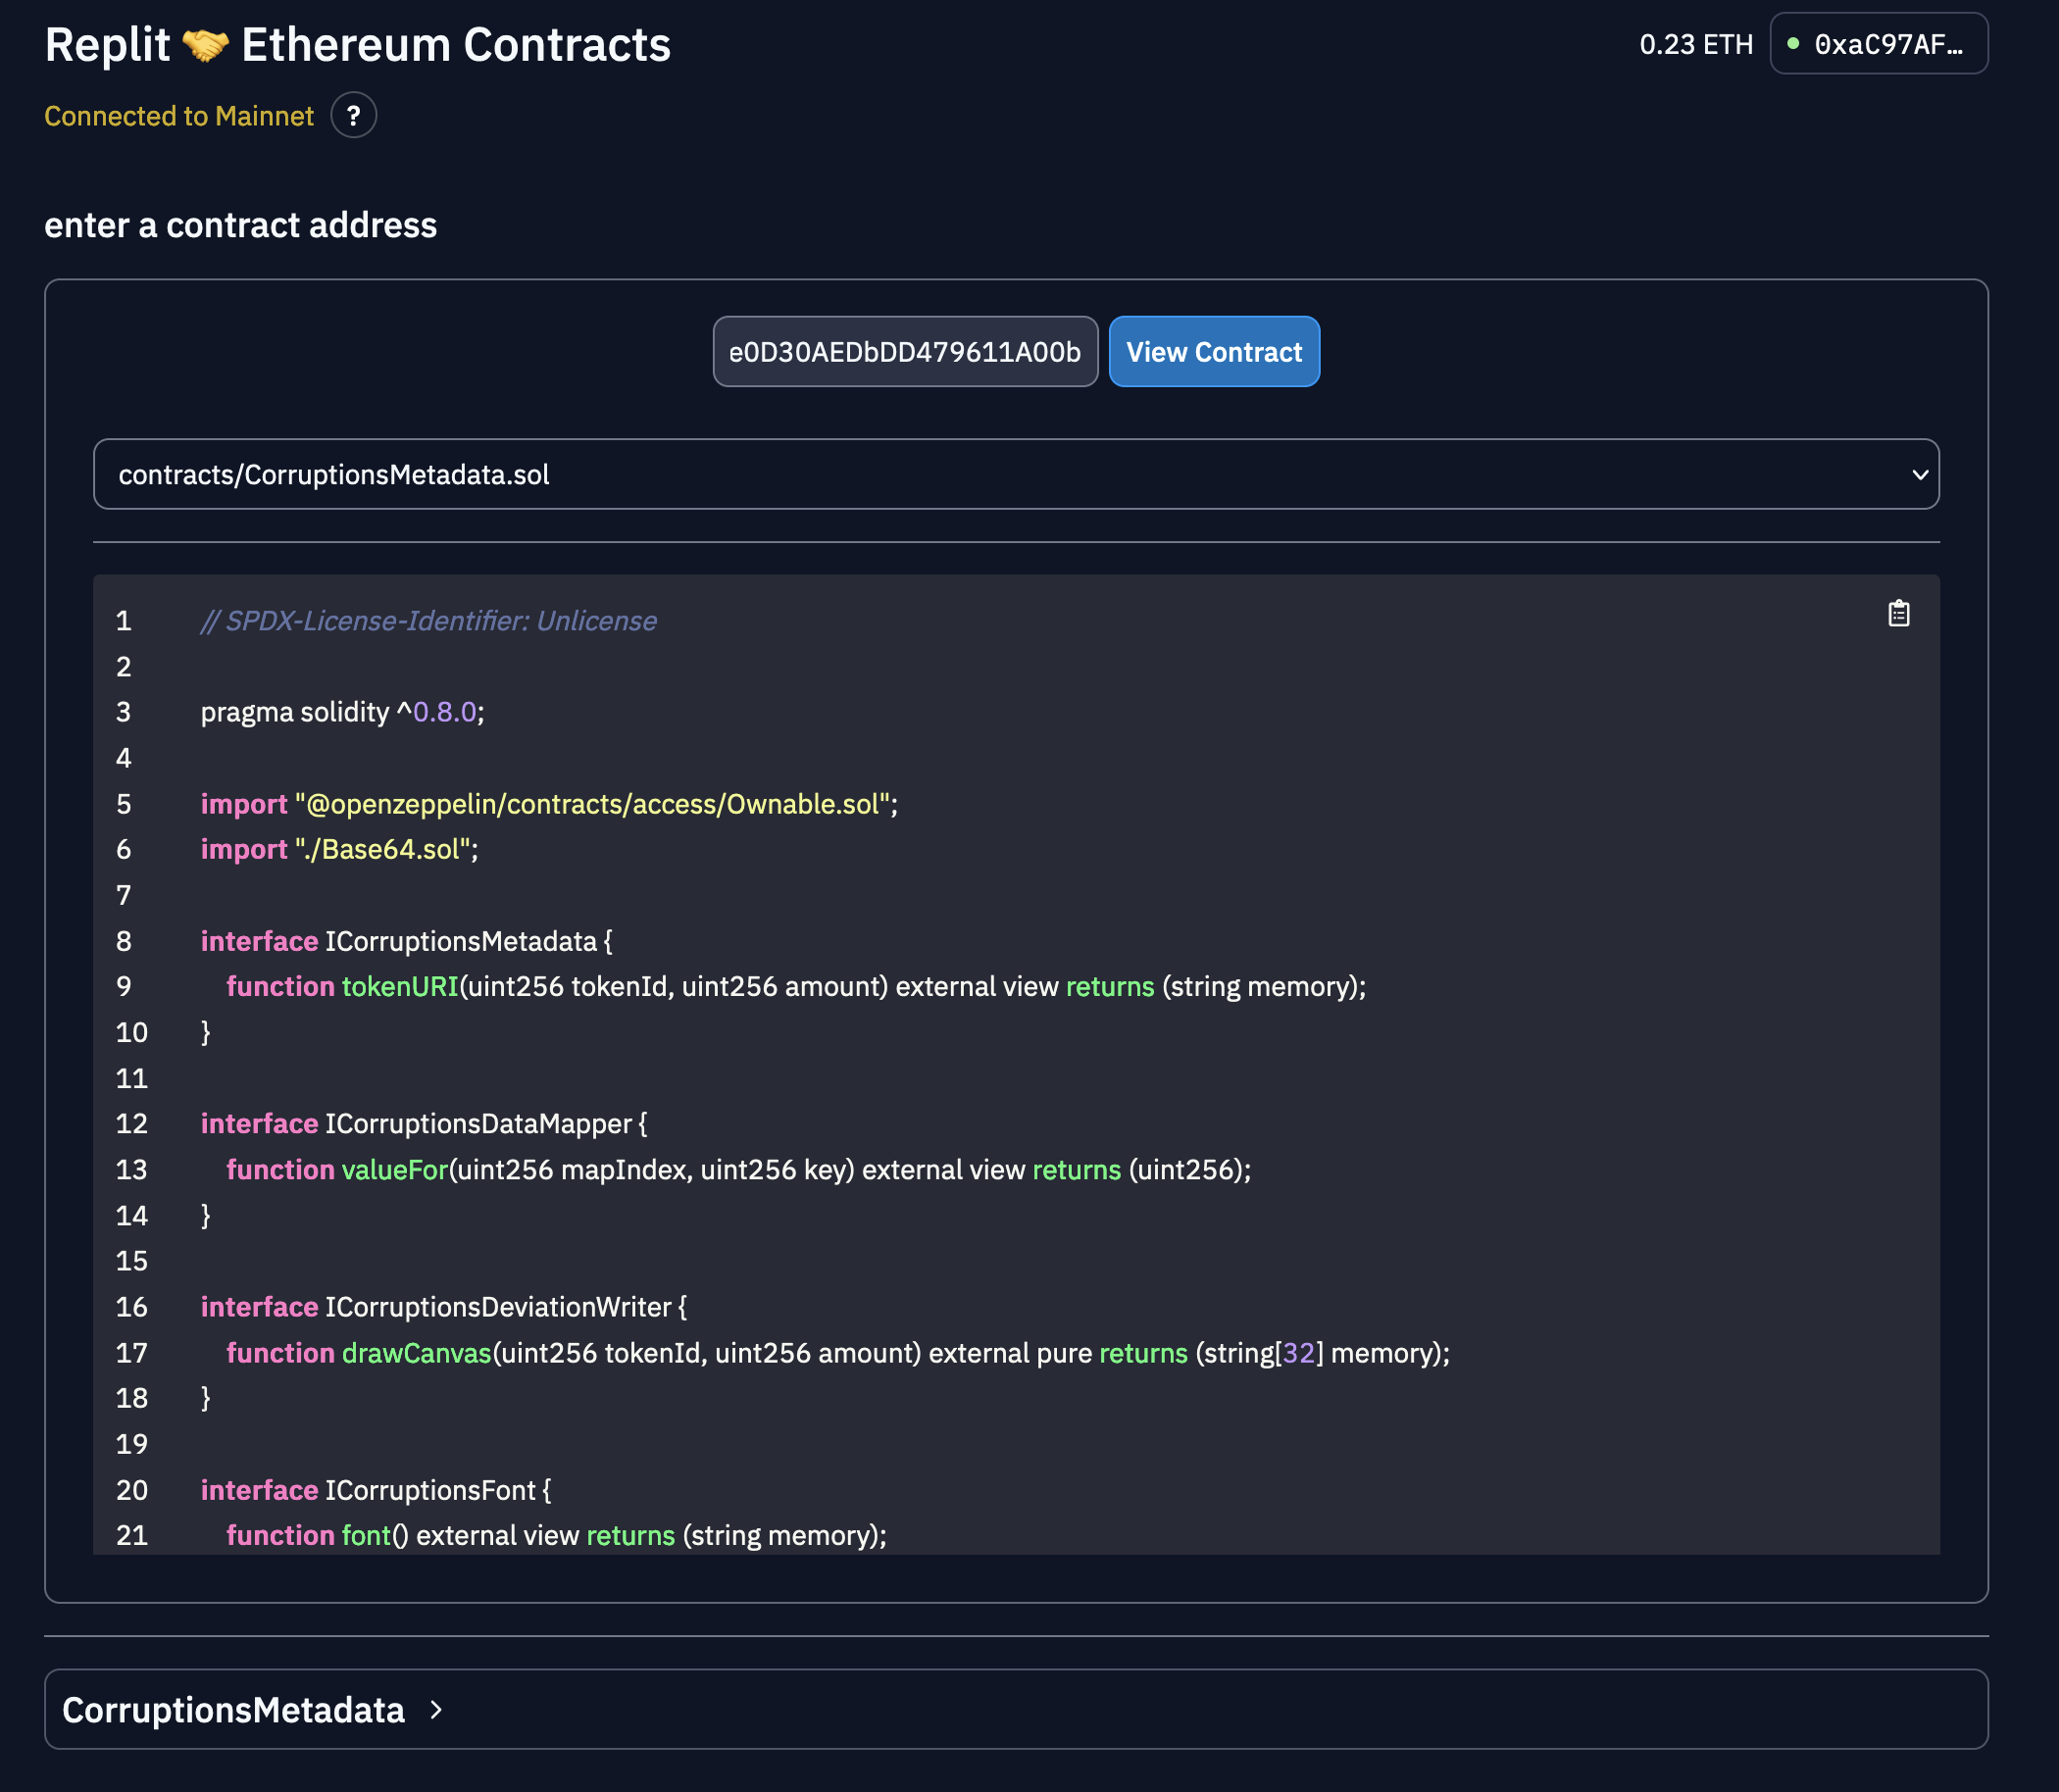Select the contract address input field
This screenshot has width=2059, height=1792.
tap(904, 351)
